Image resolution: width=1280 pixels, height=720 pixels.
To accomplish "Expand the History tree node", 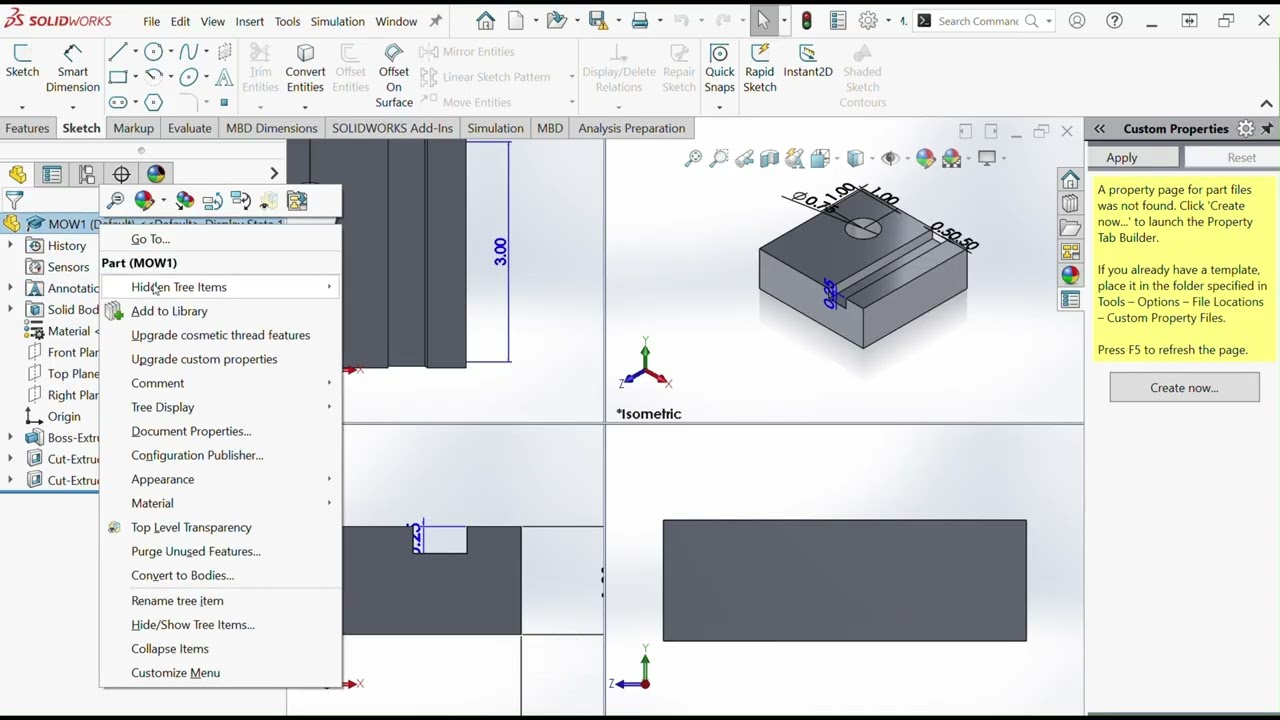I will [x=10, y=245].
